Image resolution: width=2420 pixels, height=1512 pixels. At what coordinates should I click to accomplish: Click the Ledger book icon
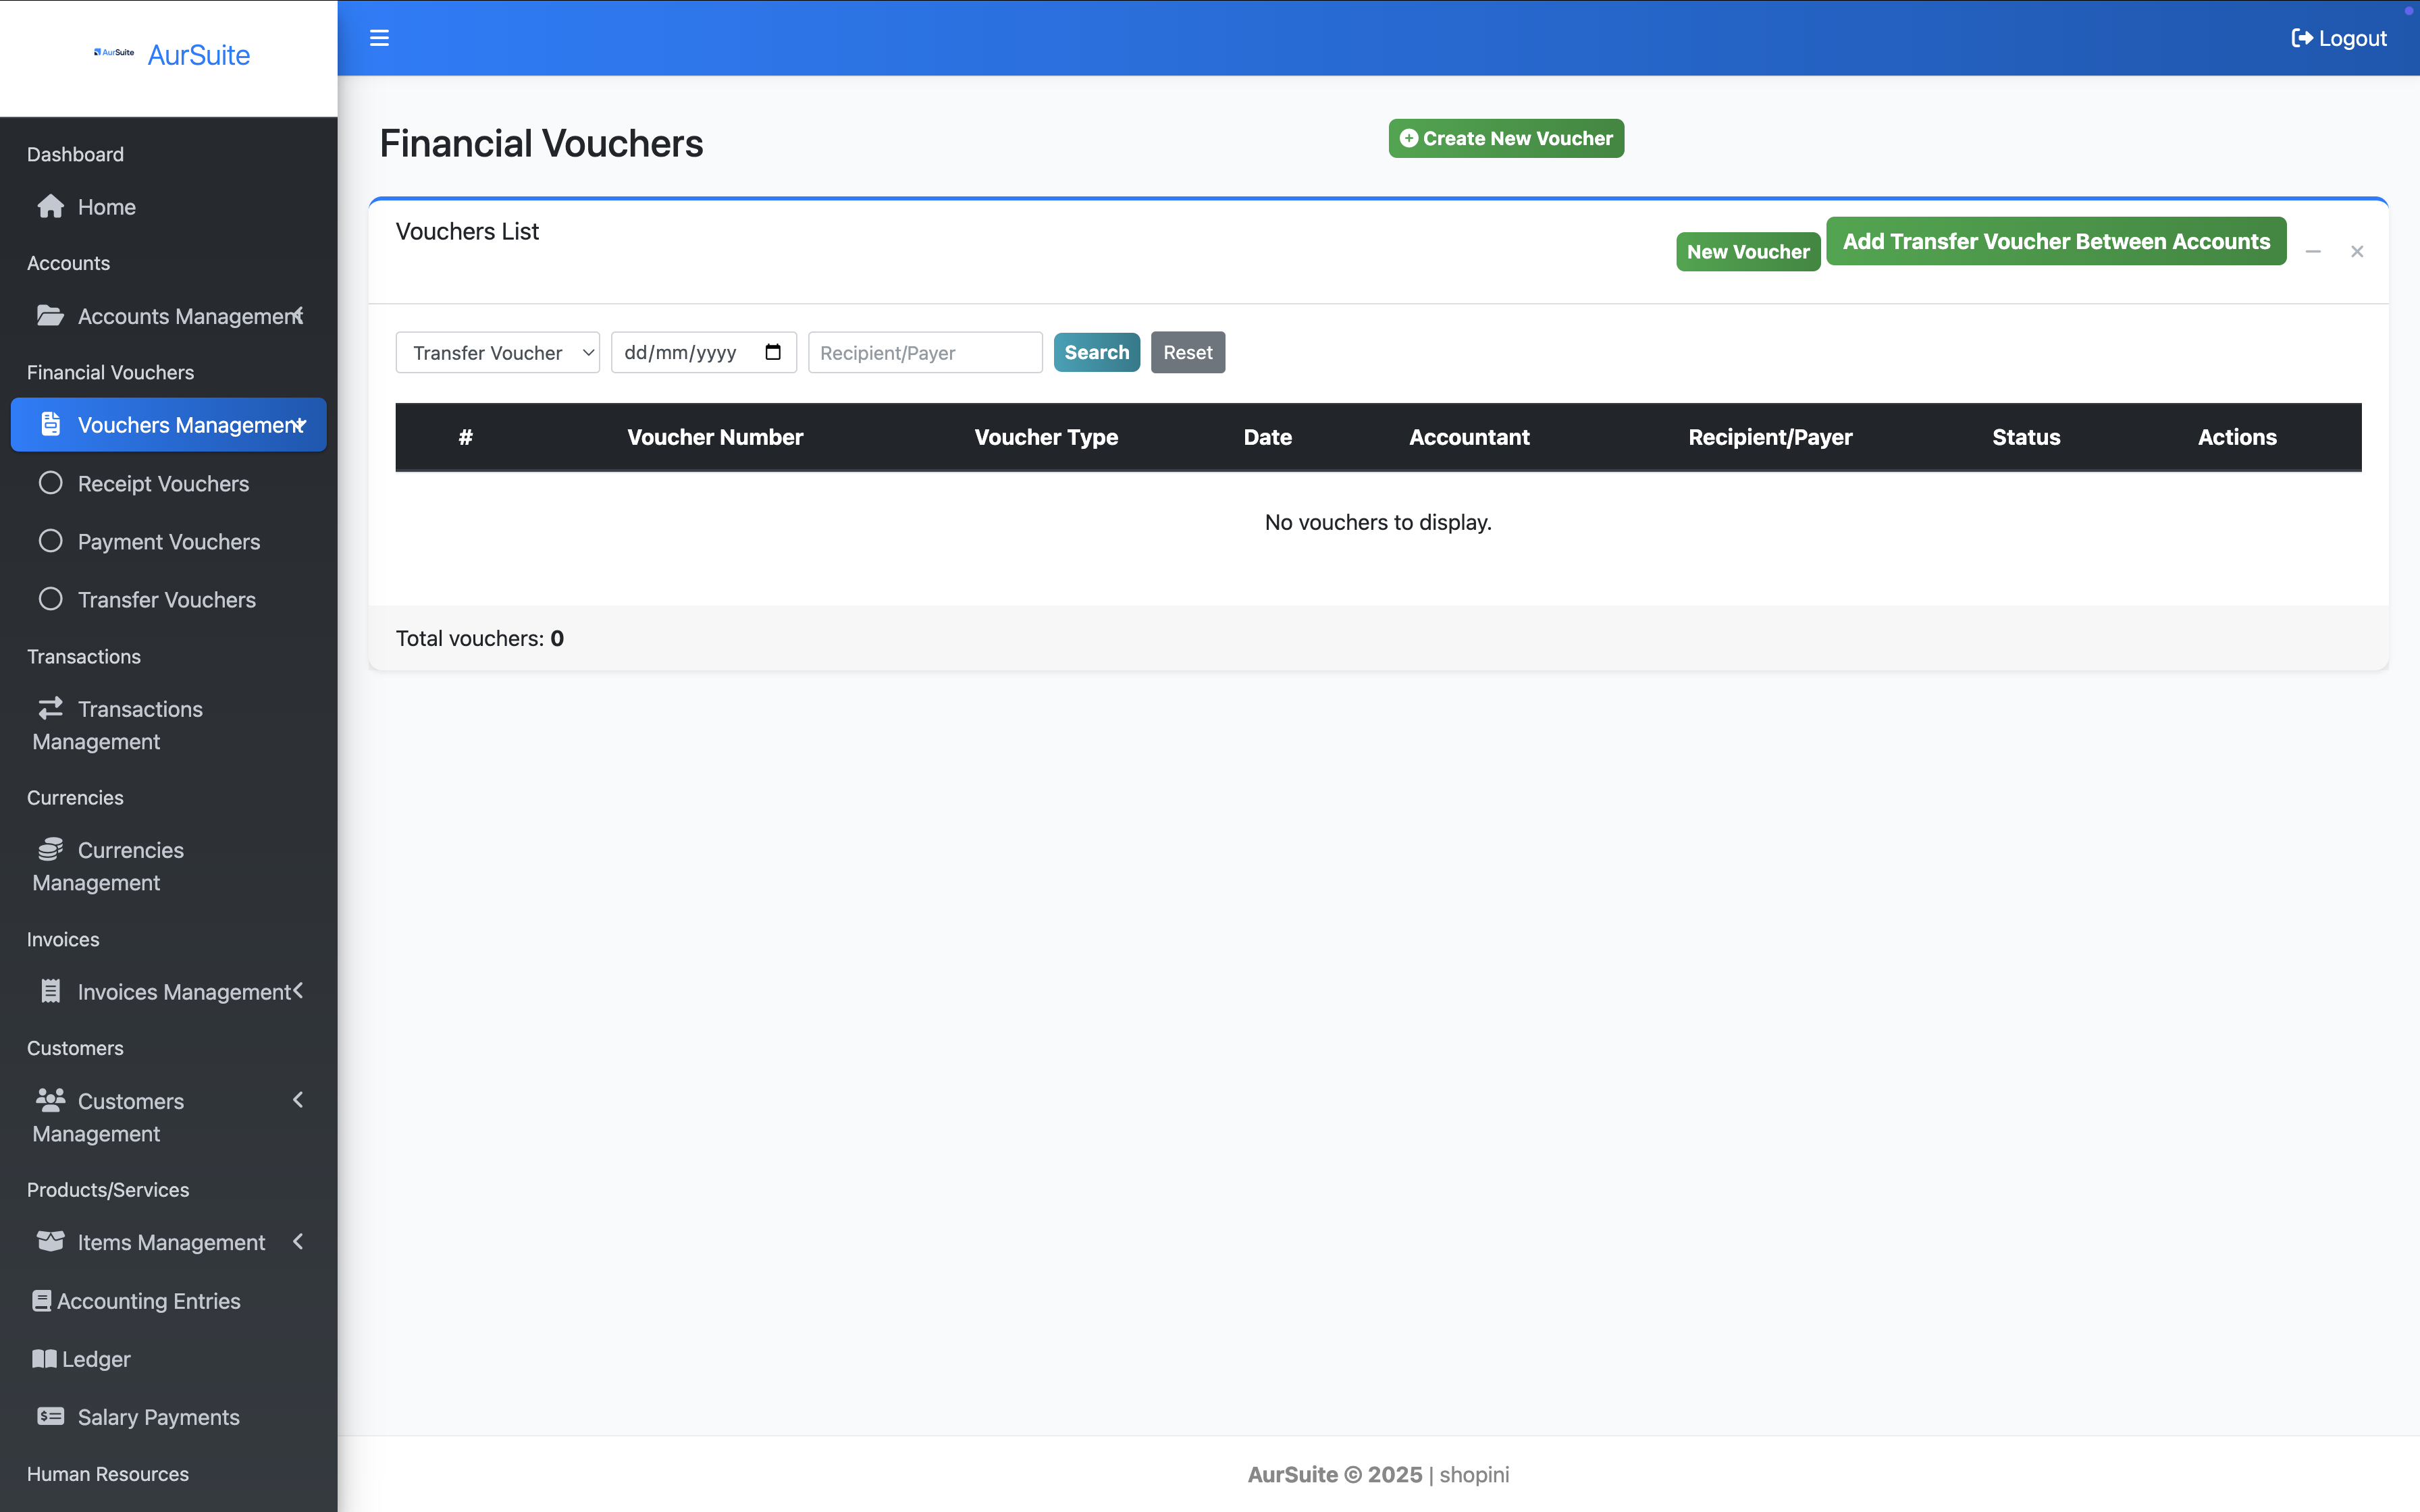pyautogui.click(x=44, y=1359)
